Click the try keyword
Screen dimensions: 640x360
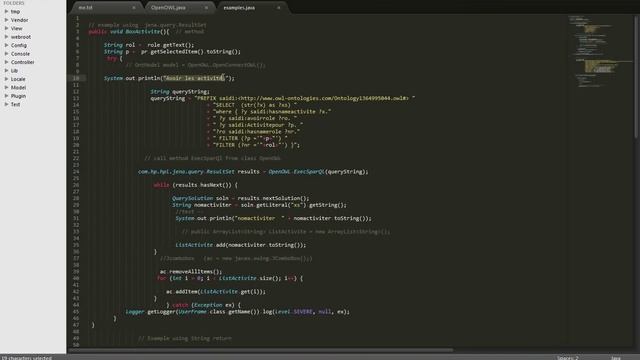click(x=111, y=58)
